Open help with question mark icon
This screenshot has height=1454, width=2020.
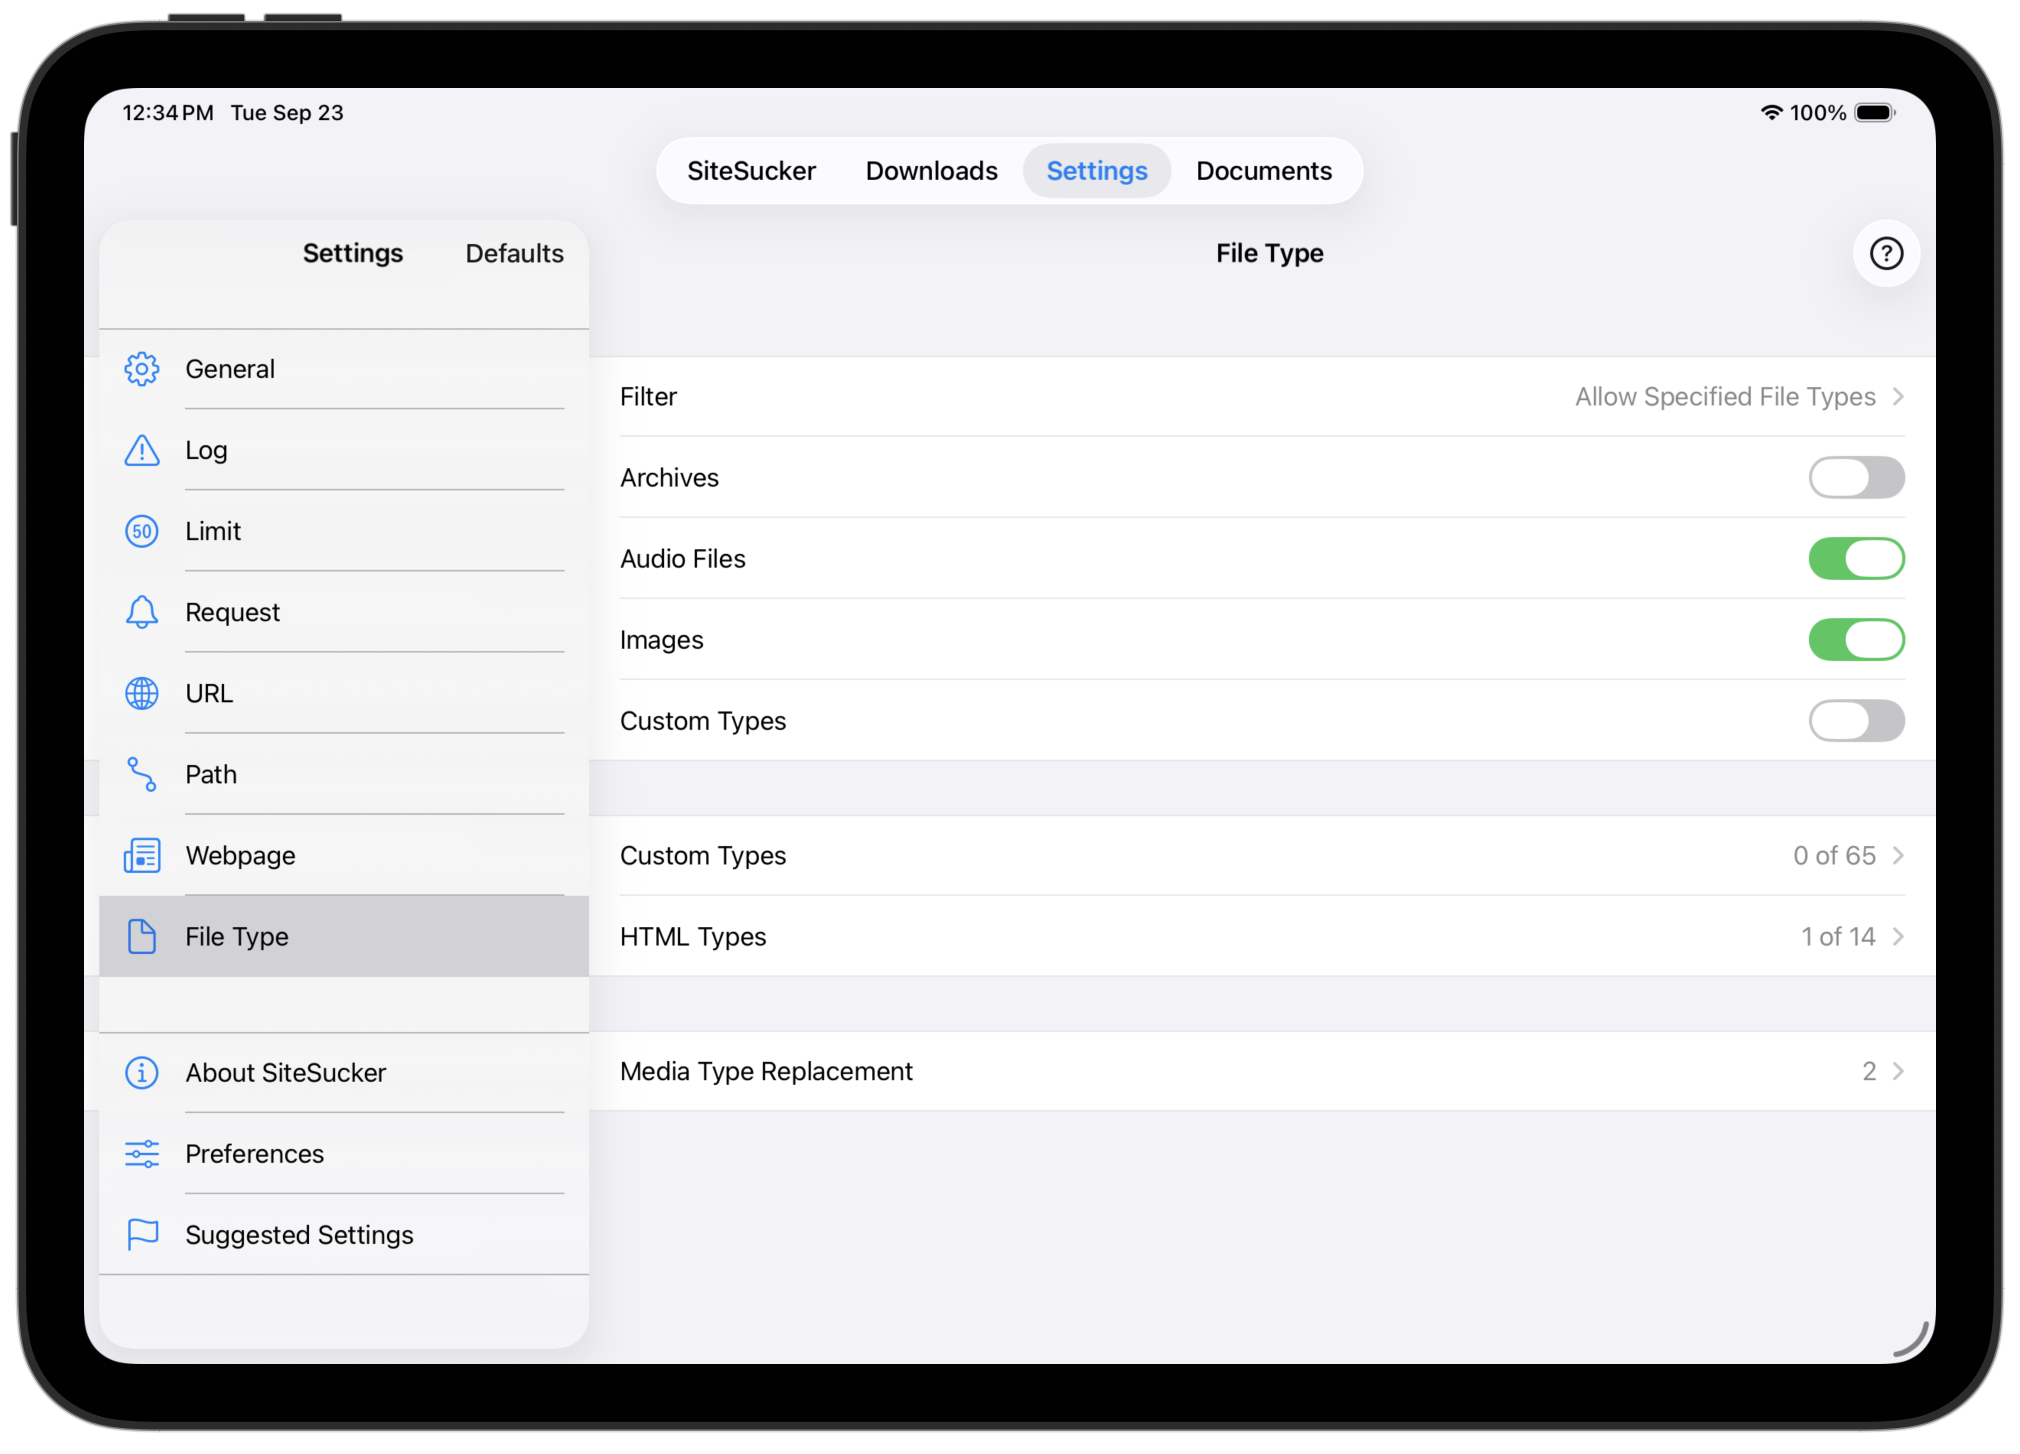[1886, 254]
